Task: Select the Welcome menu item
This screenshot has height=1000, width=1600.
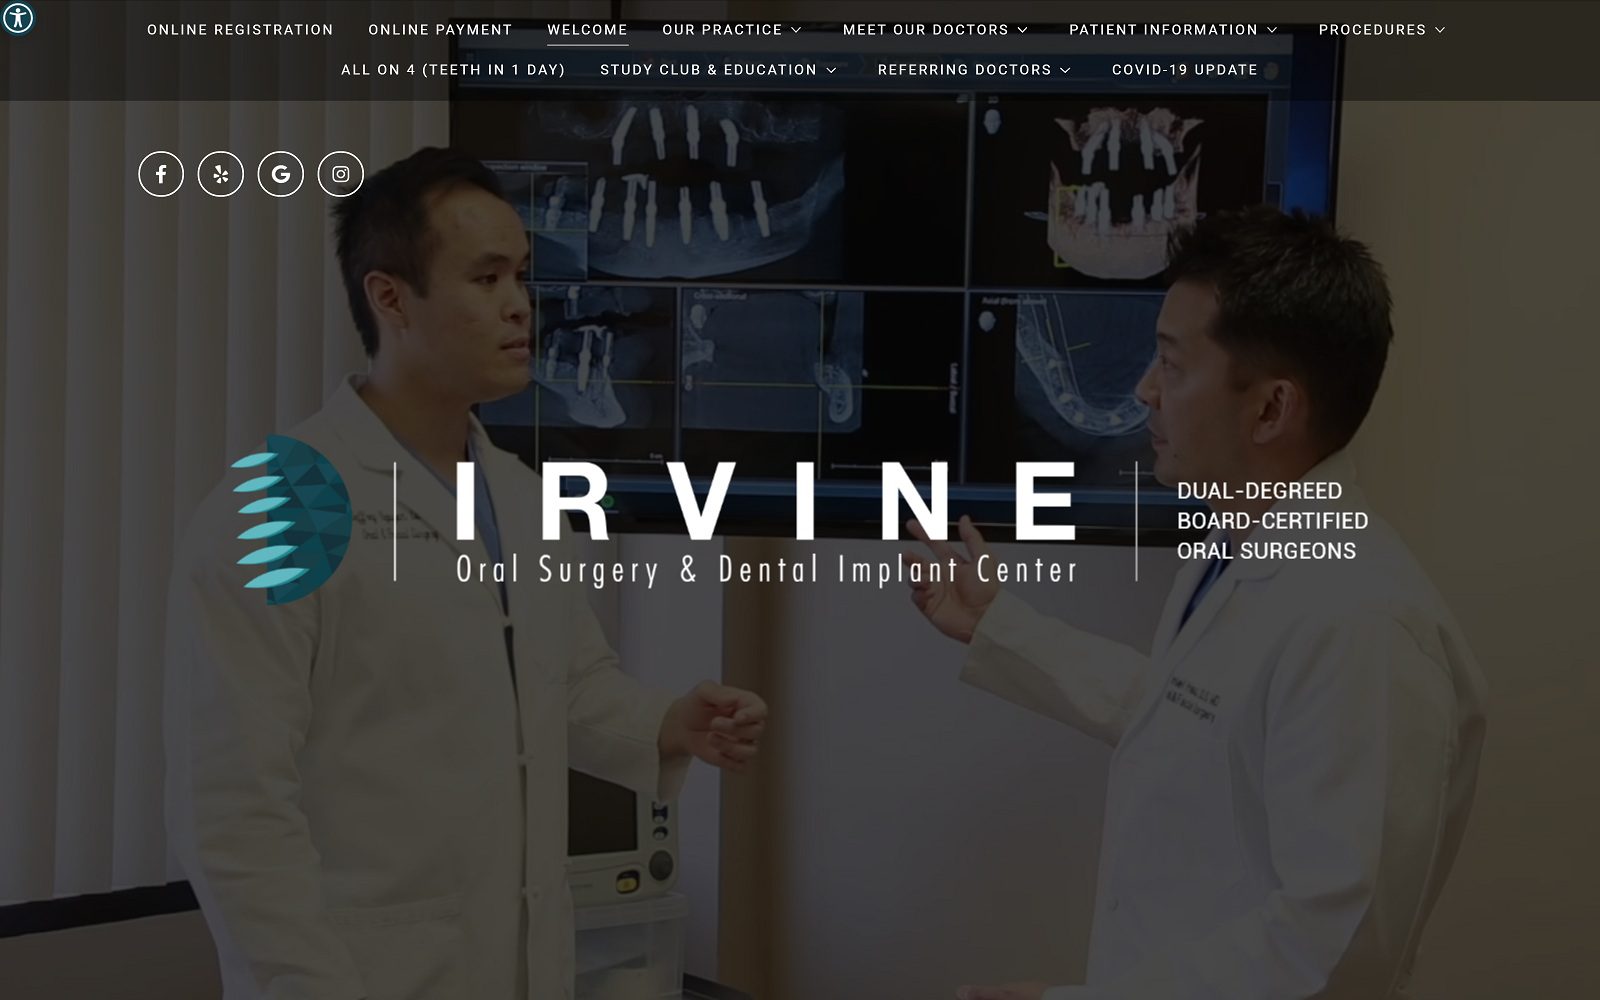Action: [x=588, y=30]
